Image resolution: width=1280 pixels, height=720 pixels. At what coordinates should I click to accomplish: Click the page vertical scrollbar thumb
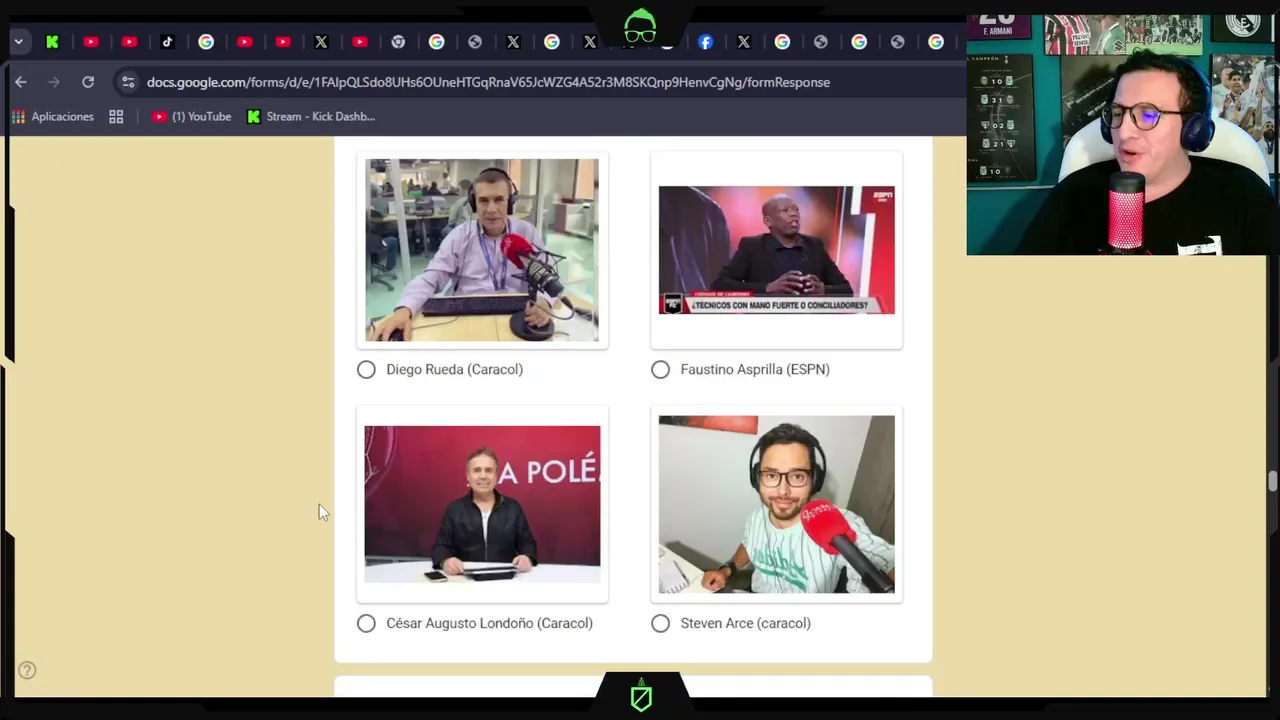coord(1272,482)
